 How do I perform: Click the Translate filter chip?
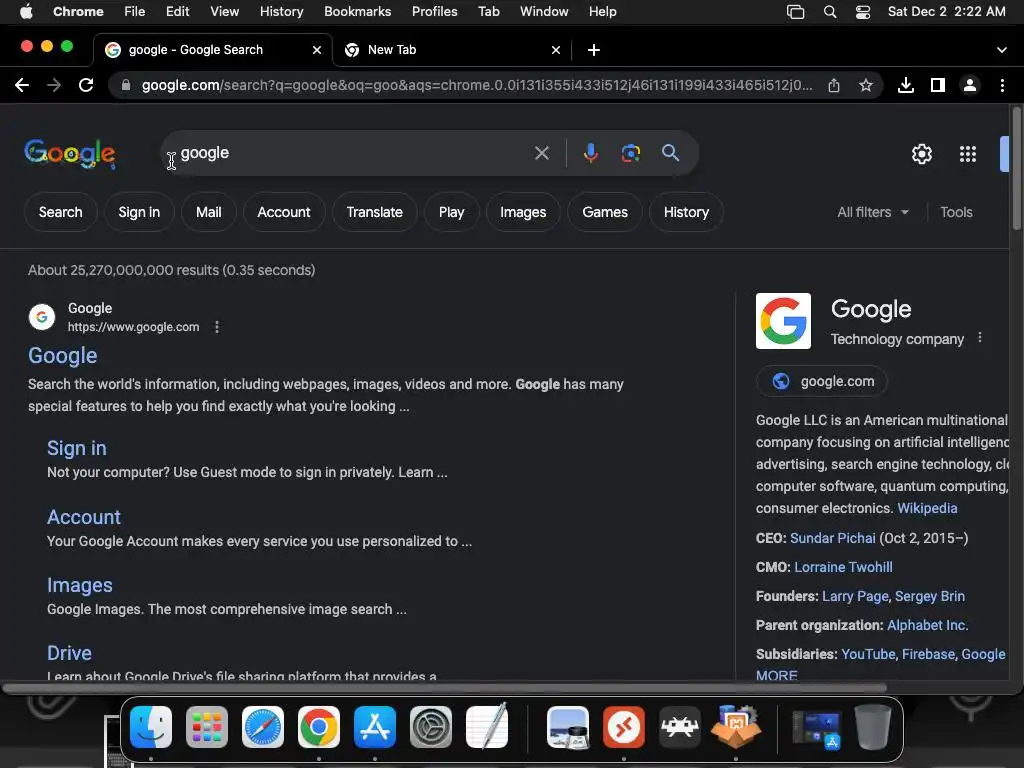point(374,212)
